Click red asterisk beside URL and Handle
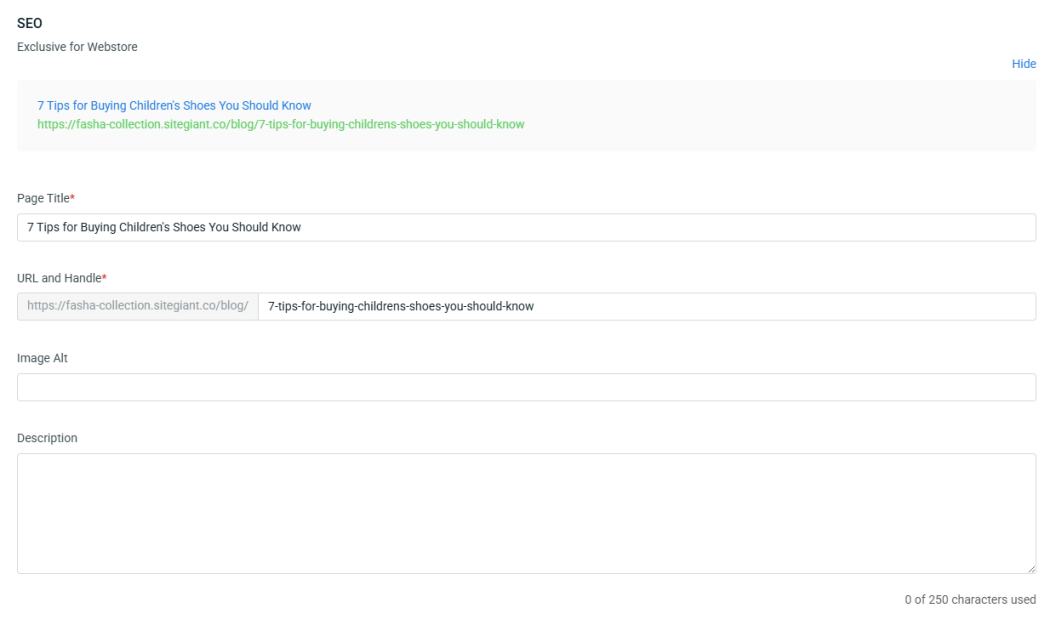Image resolution: width=1056 pixels, height=625 pixels. click(x=104, y=278)
